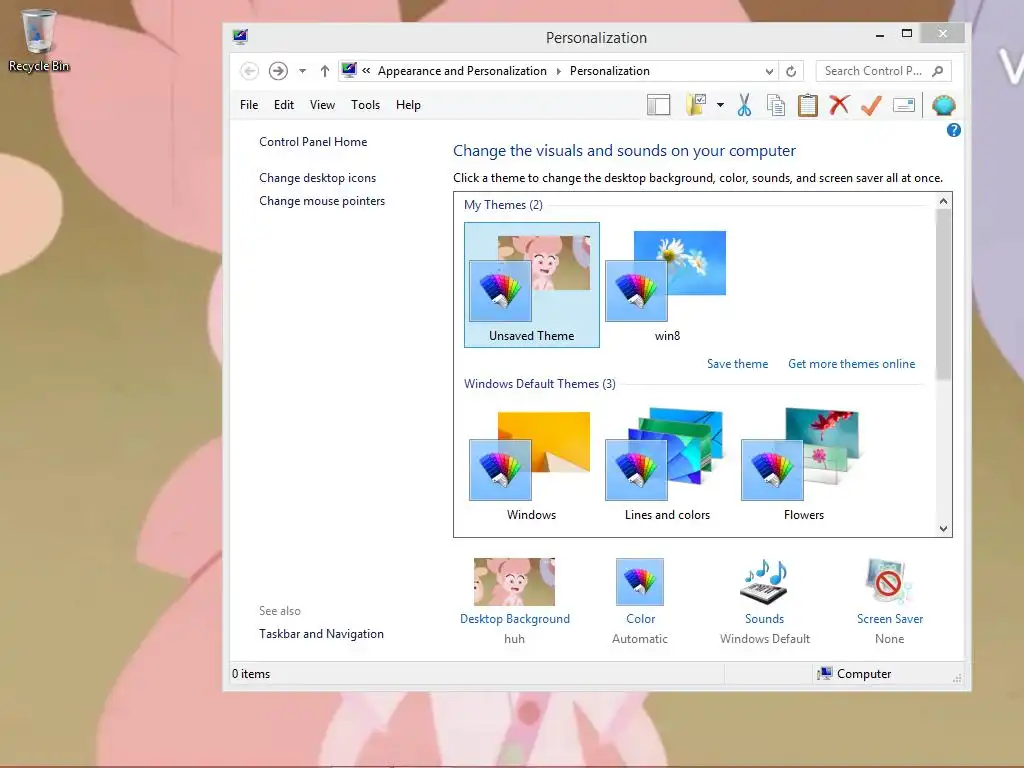Click the double-chevron breadcrumb overflow
The height and width of the screenshot is (768, 1024).
click(x=366, y=71)
